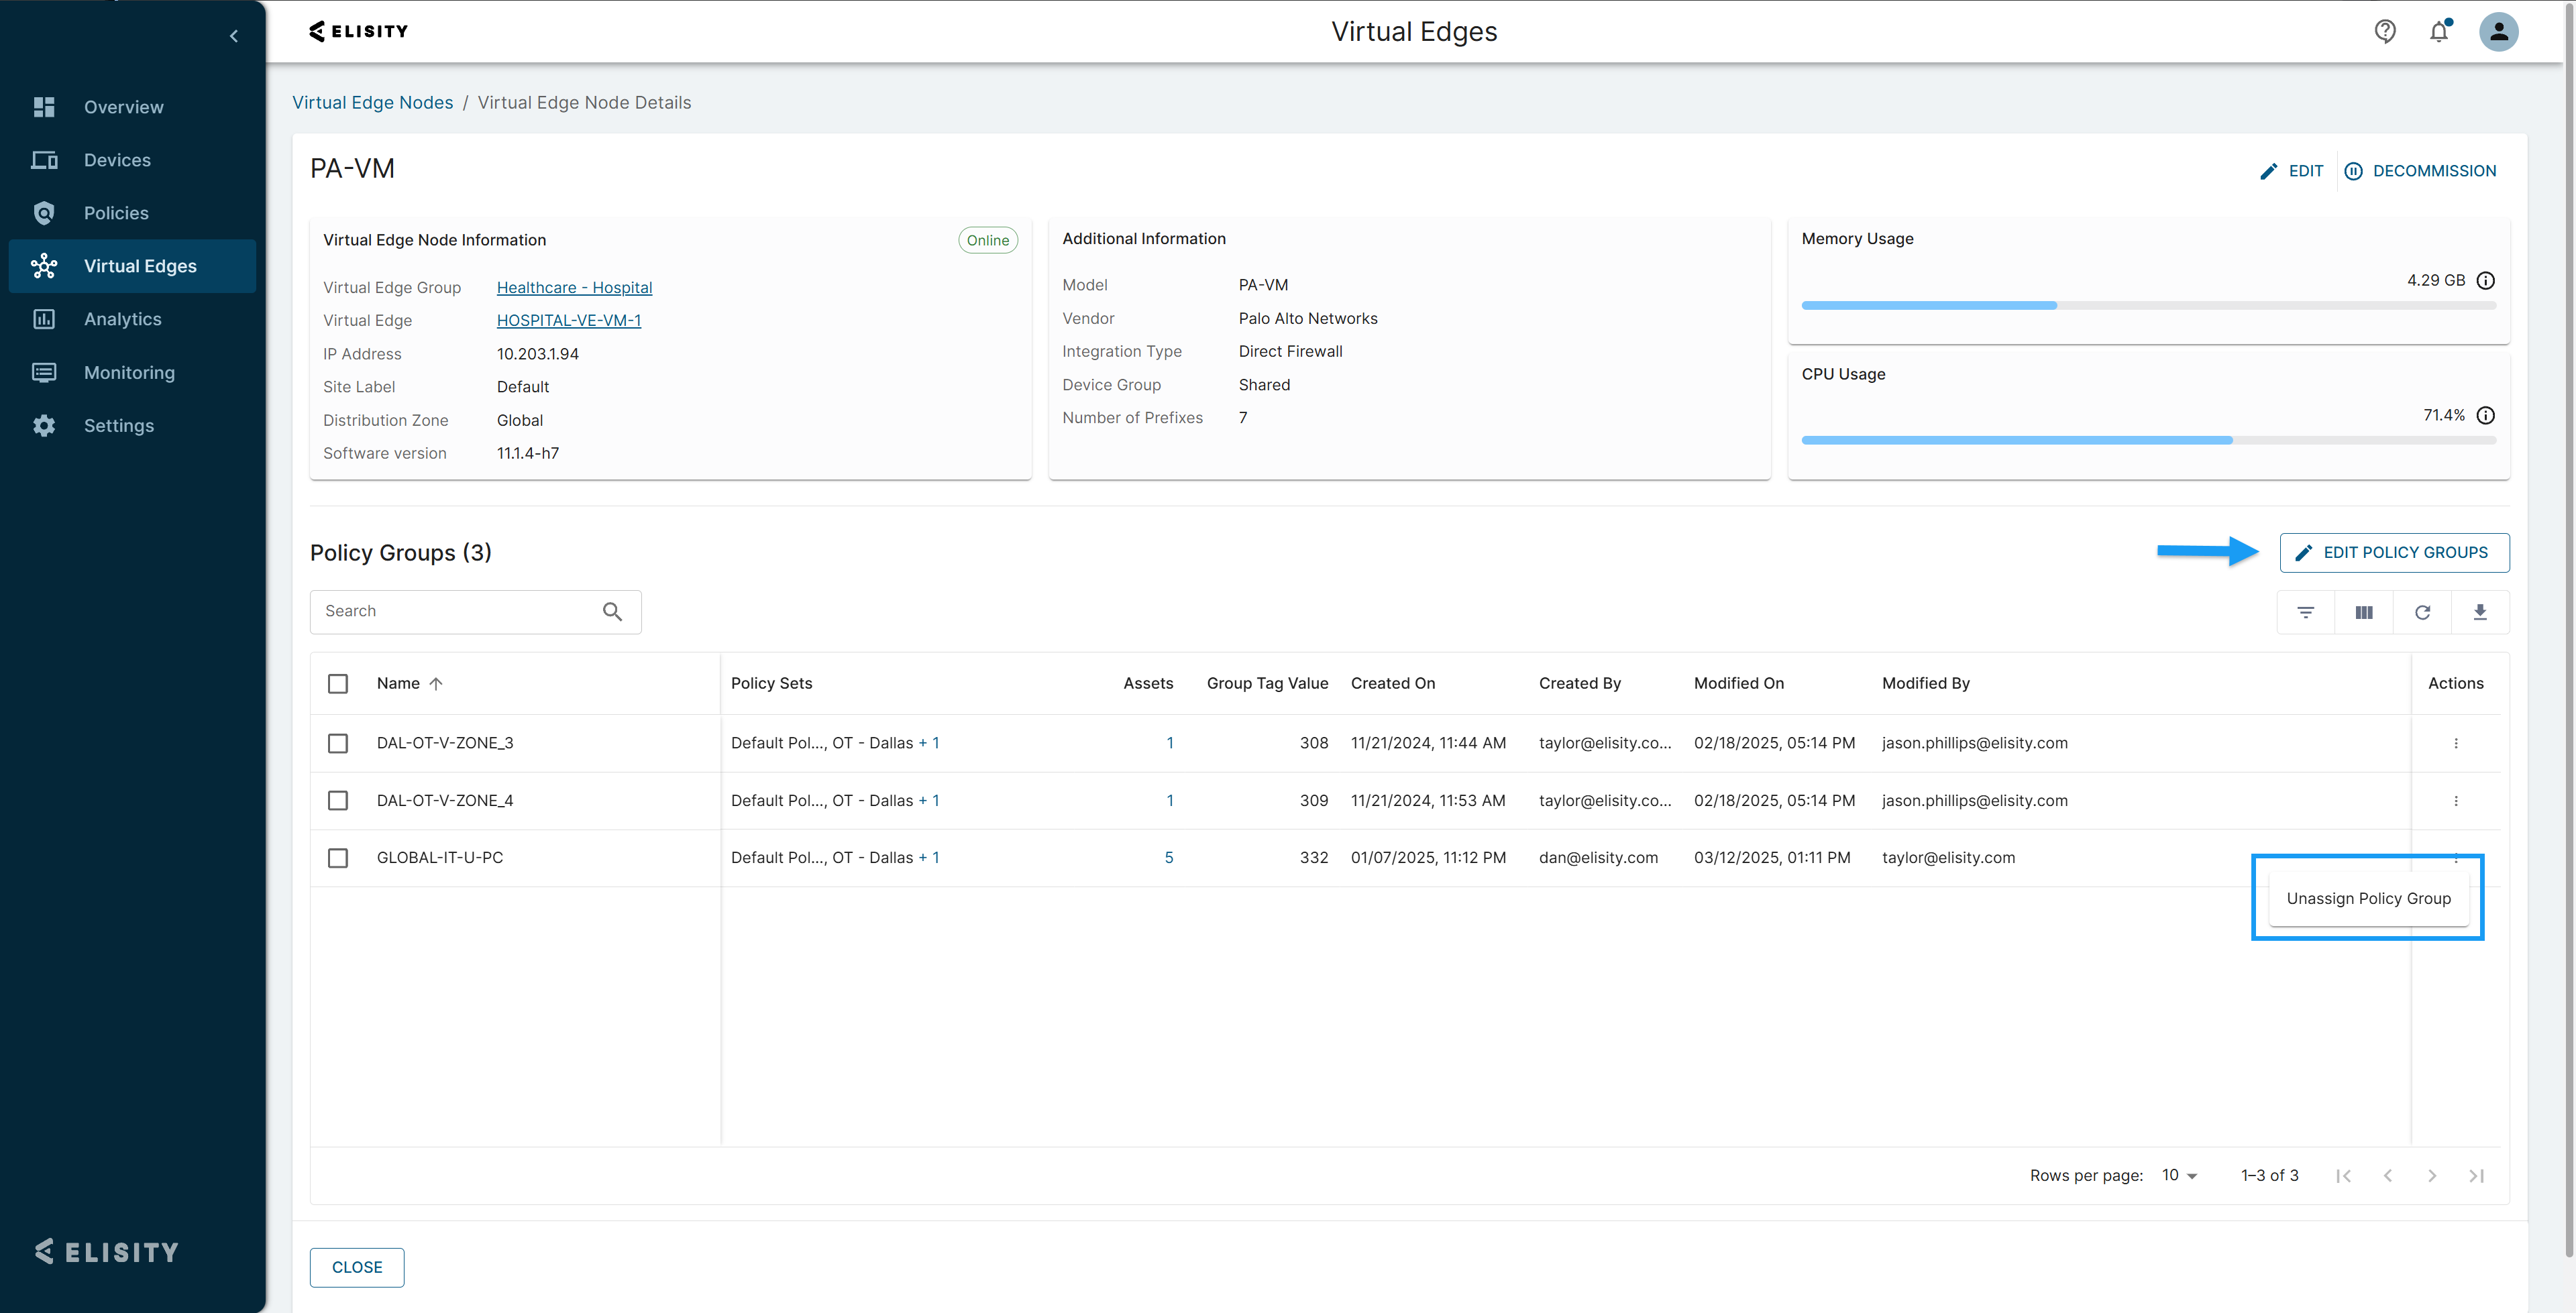Go to Policies in the sidebar
Screen dimensions: 2576x1313
(x=116, y=213)
